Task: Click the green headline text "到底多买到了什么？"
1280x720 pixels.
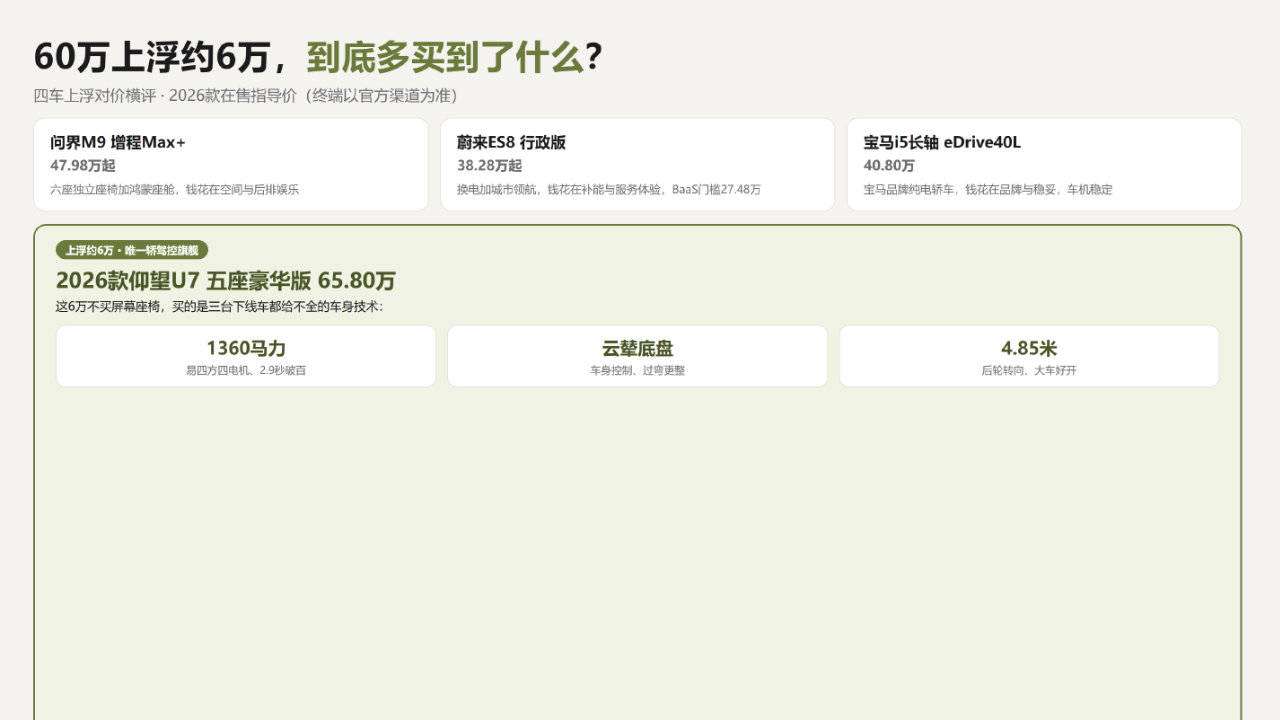Action: tap(455, 58)
